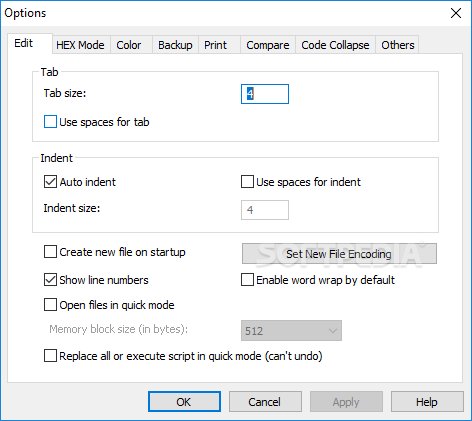
Task: Check Use spaces for indent
Action: click(x=247, y=182)
